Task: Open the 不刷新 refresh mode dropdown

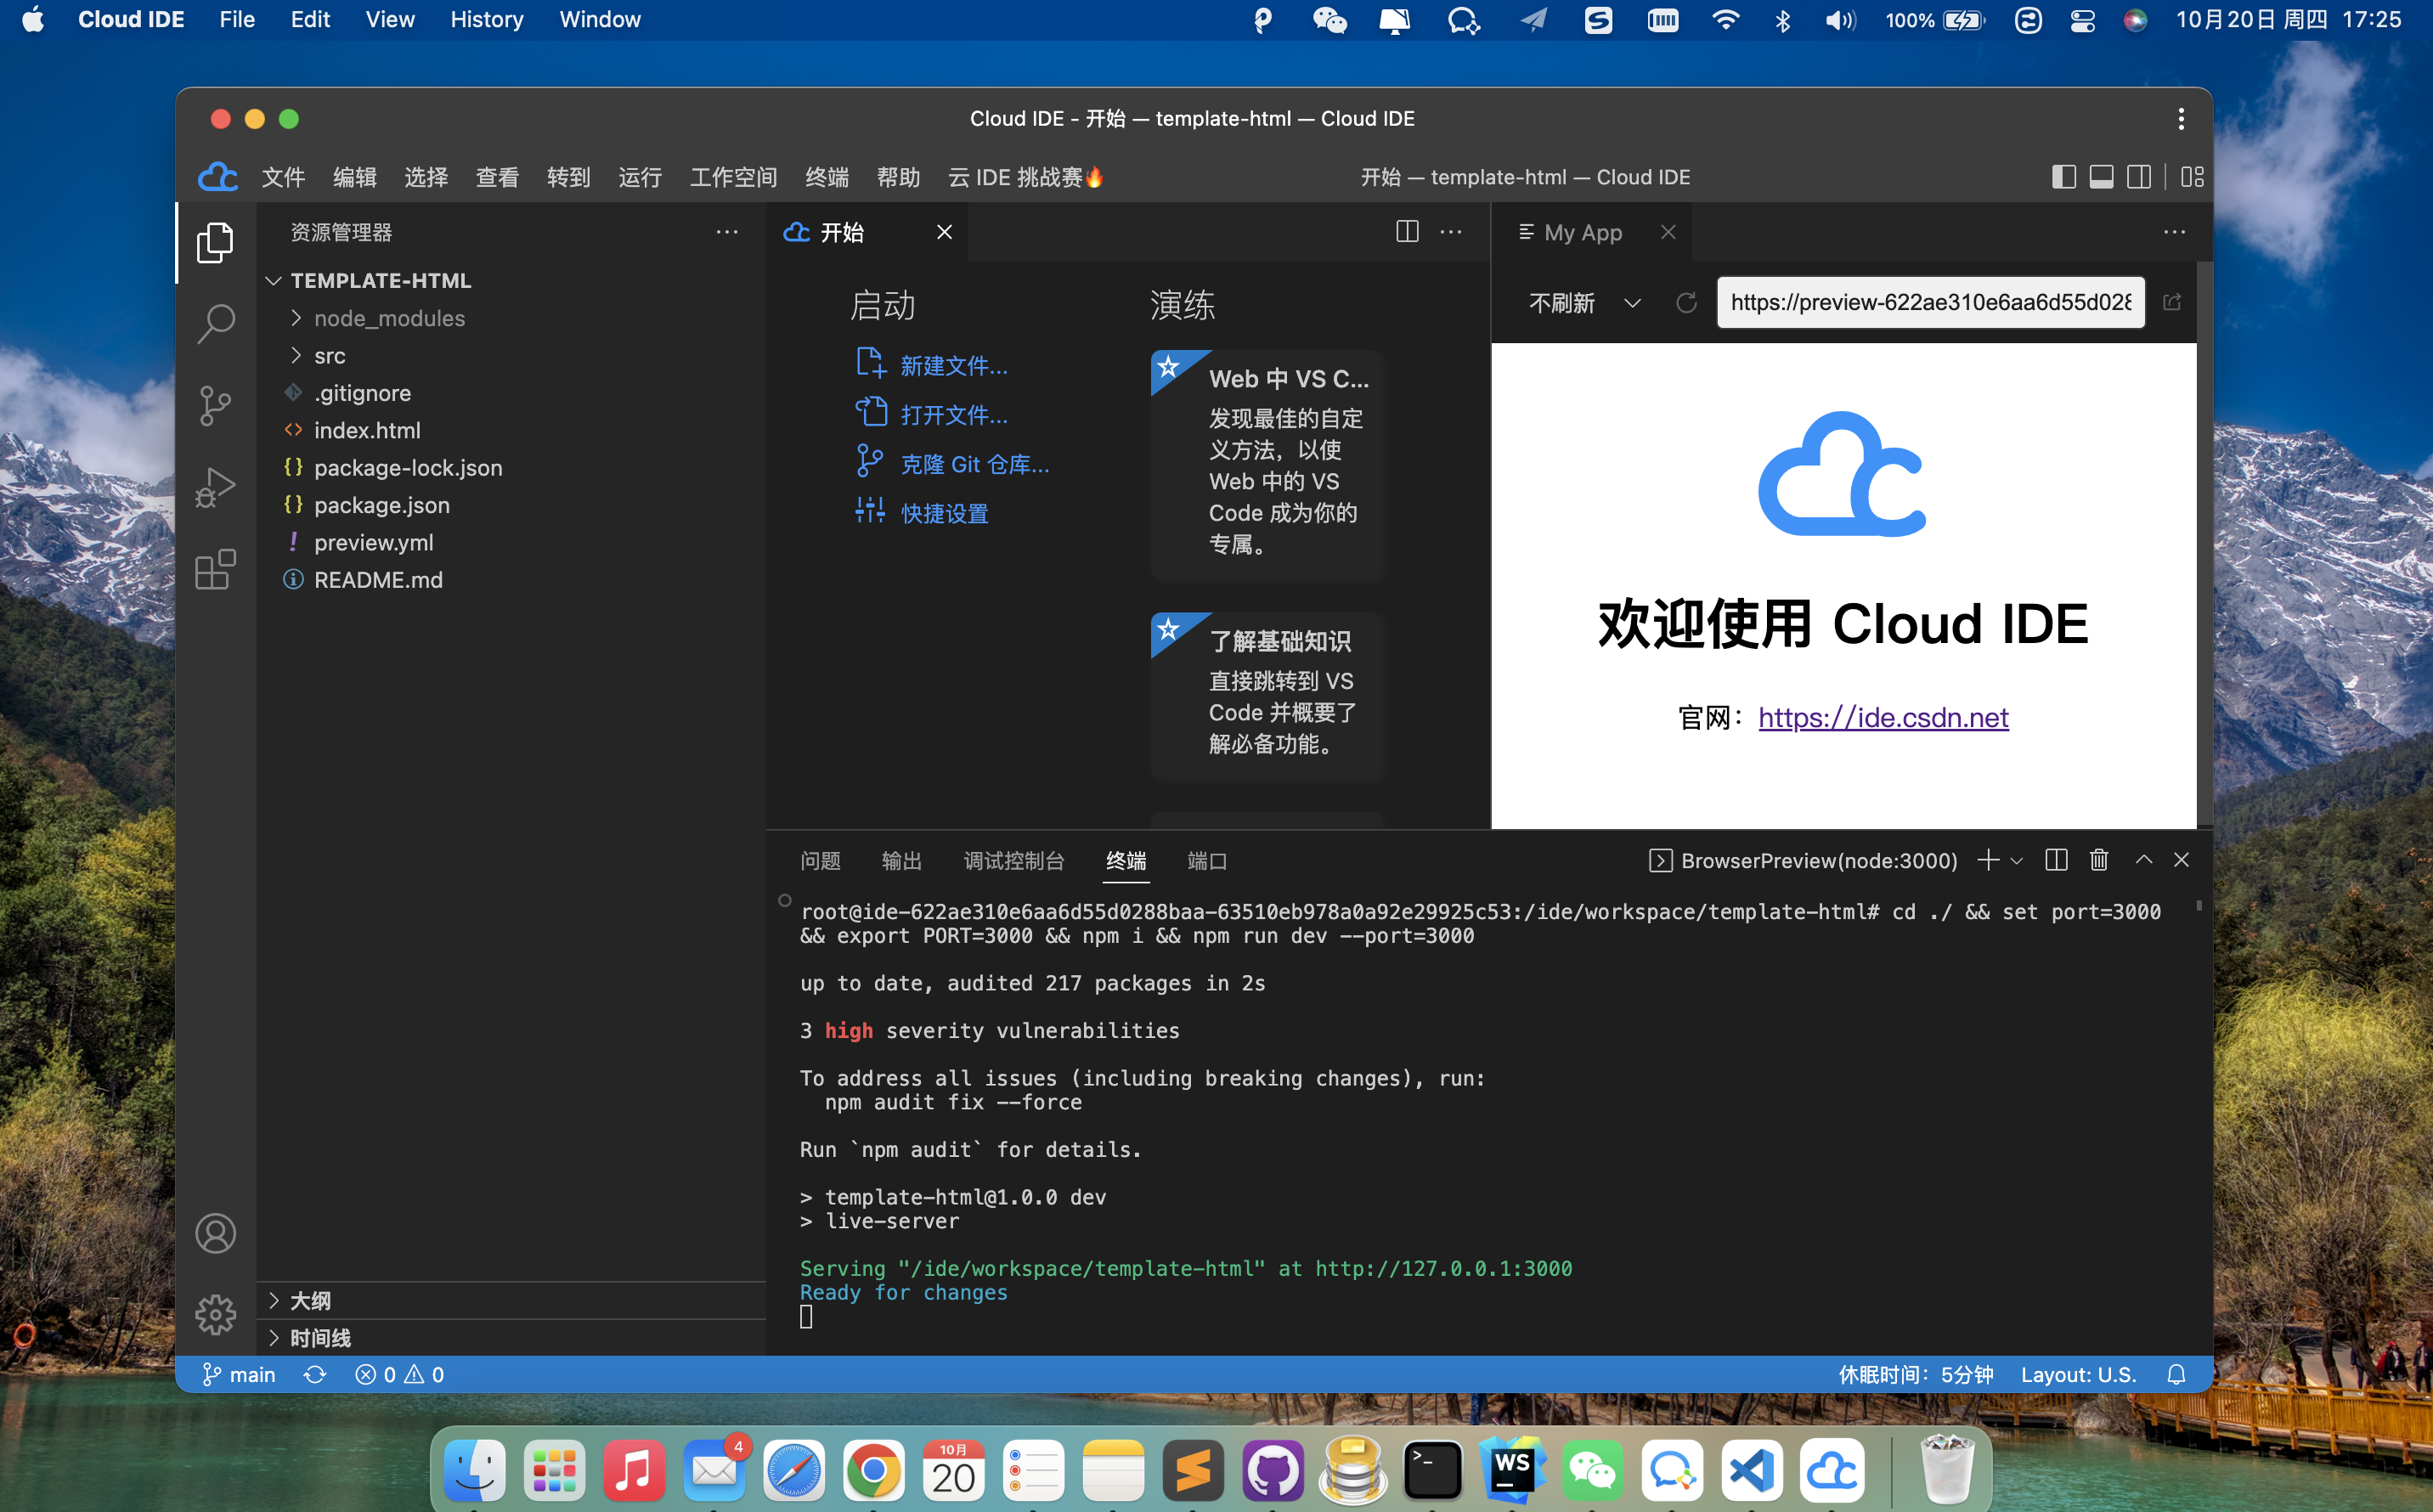Action: [x=1584, y=302]
